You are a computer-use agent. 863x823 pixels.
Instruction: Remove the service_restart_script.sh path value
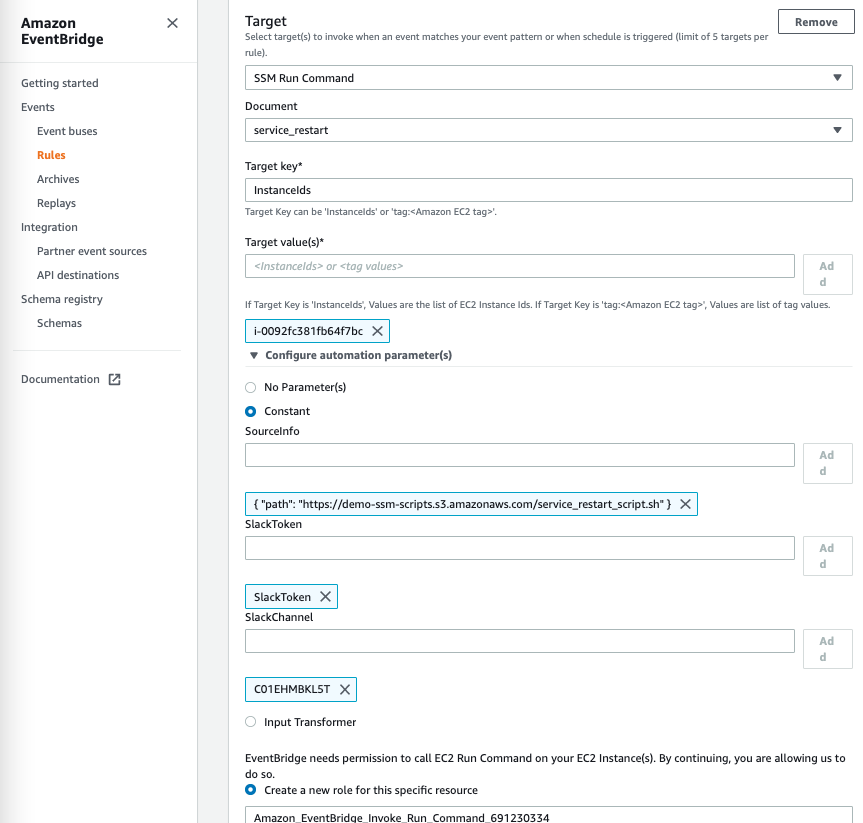tap(685, 504)
